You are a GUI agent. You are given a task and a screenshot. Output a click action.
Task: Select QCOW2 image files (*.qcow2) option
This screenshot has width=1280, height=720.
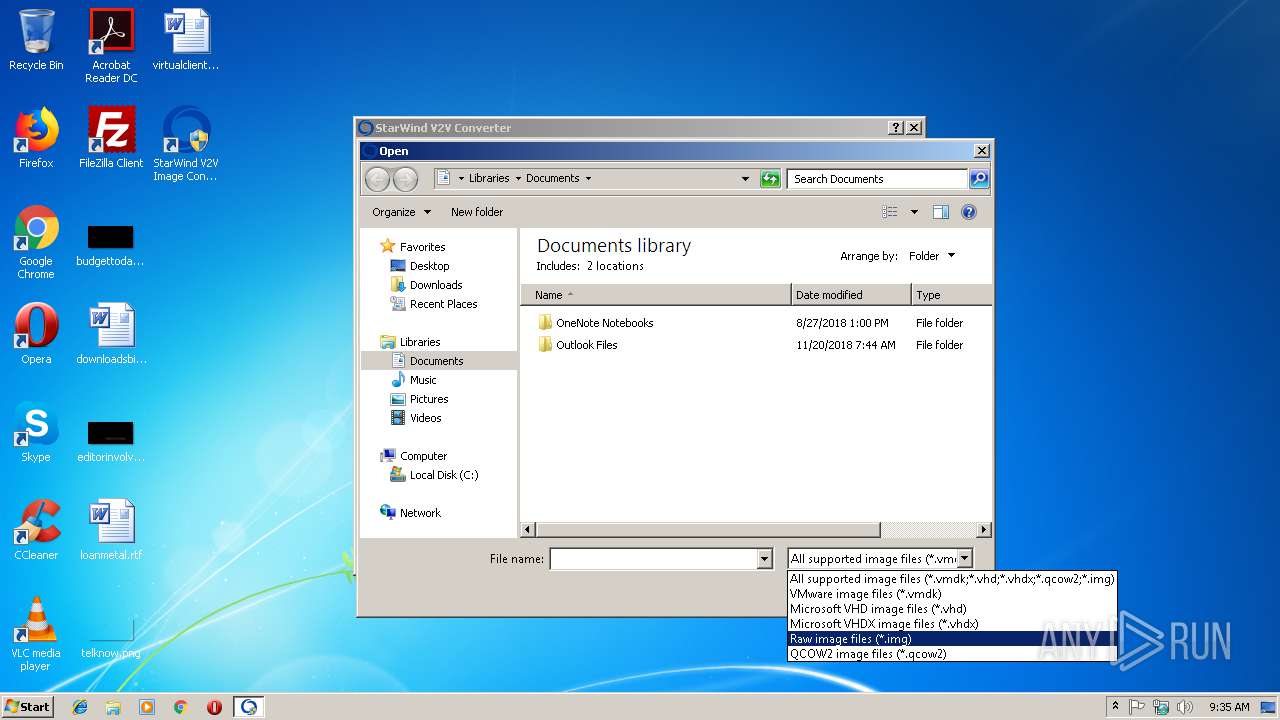pyautogui.click(x=952, y=654)
